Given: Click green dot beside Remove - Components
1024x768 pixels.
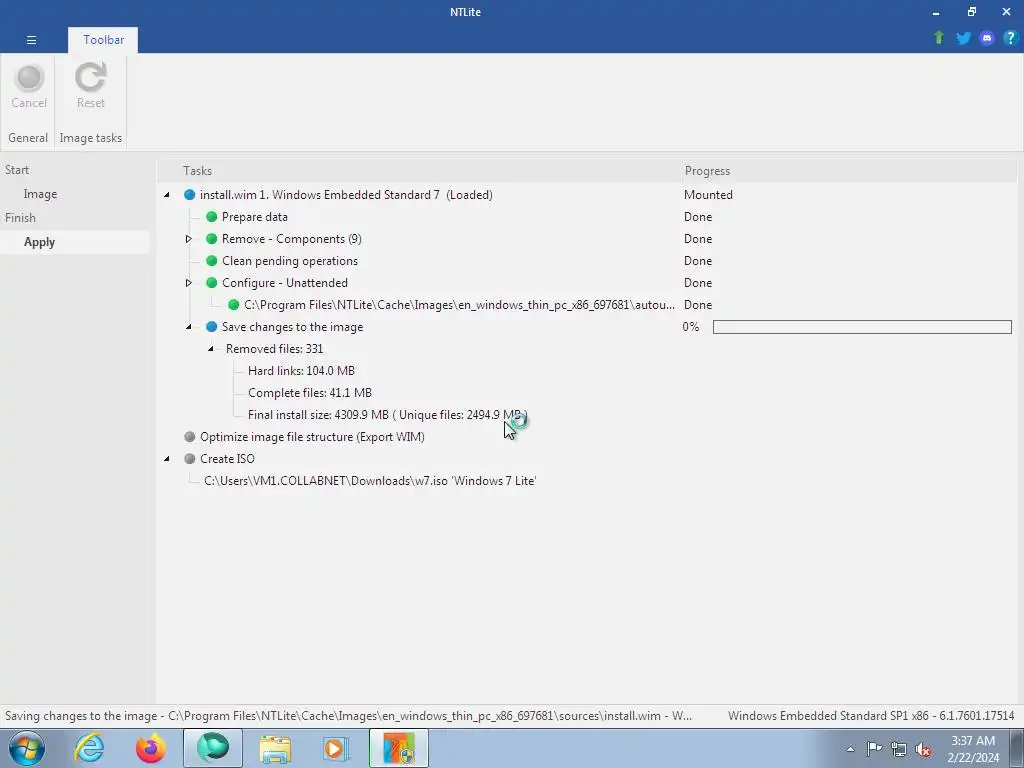Looking at the screenshot, I should (212, 239).
